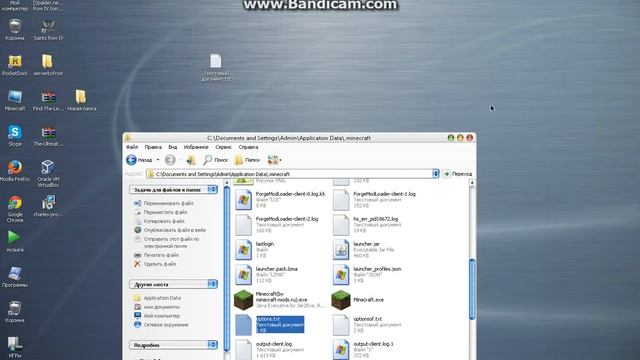The width and height of the screenshot is (640, 360).
Task: Open the Поиск search tool
Action: tap(216, 160)
